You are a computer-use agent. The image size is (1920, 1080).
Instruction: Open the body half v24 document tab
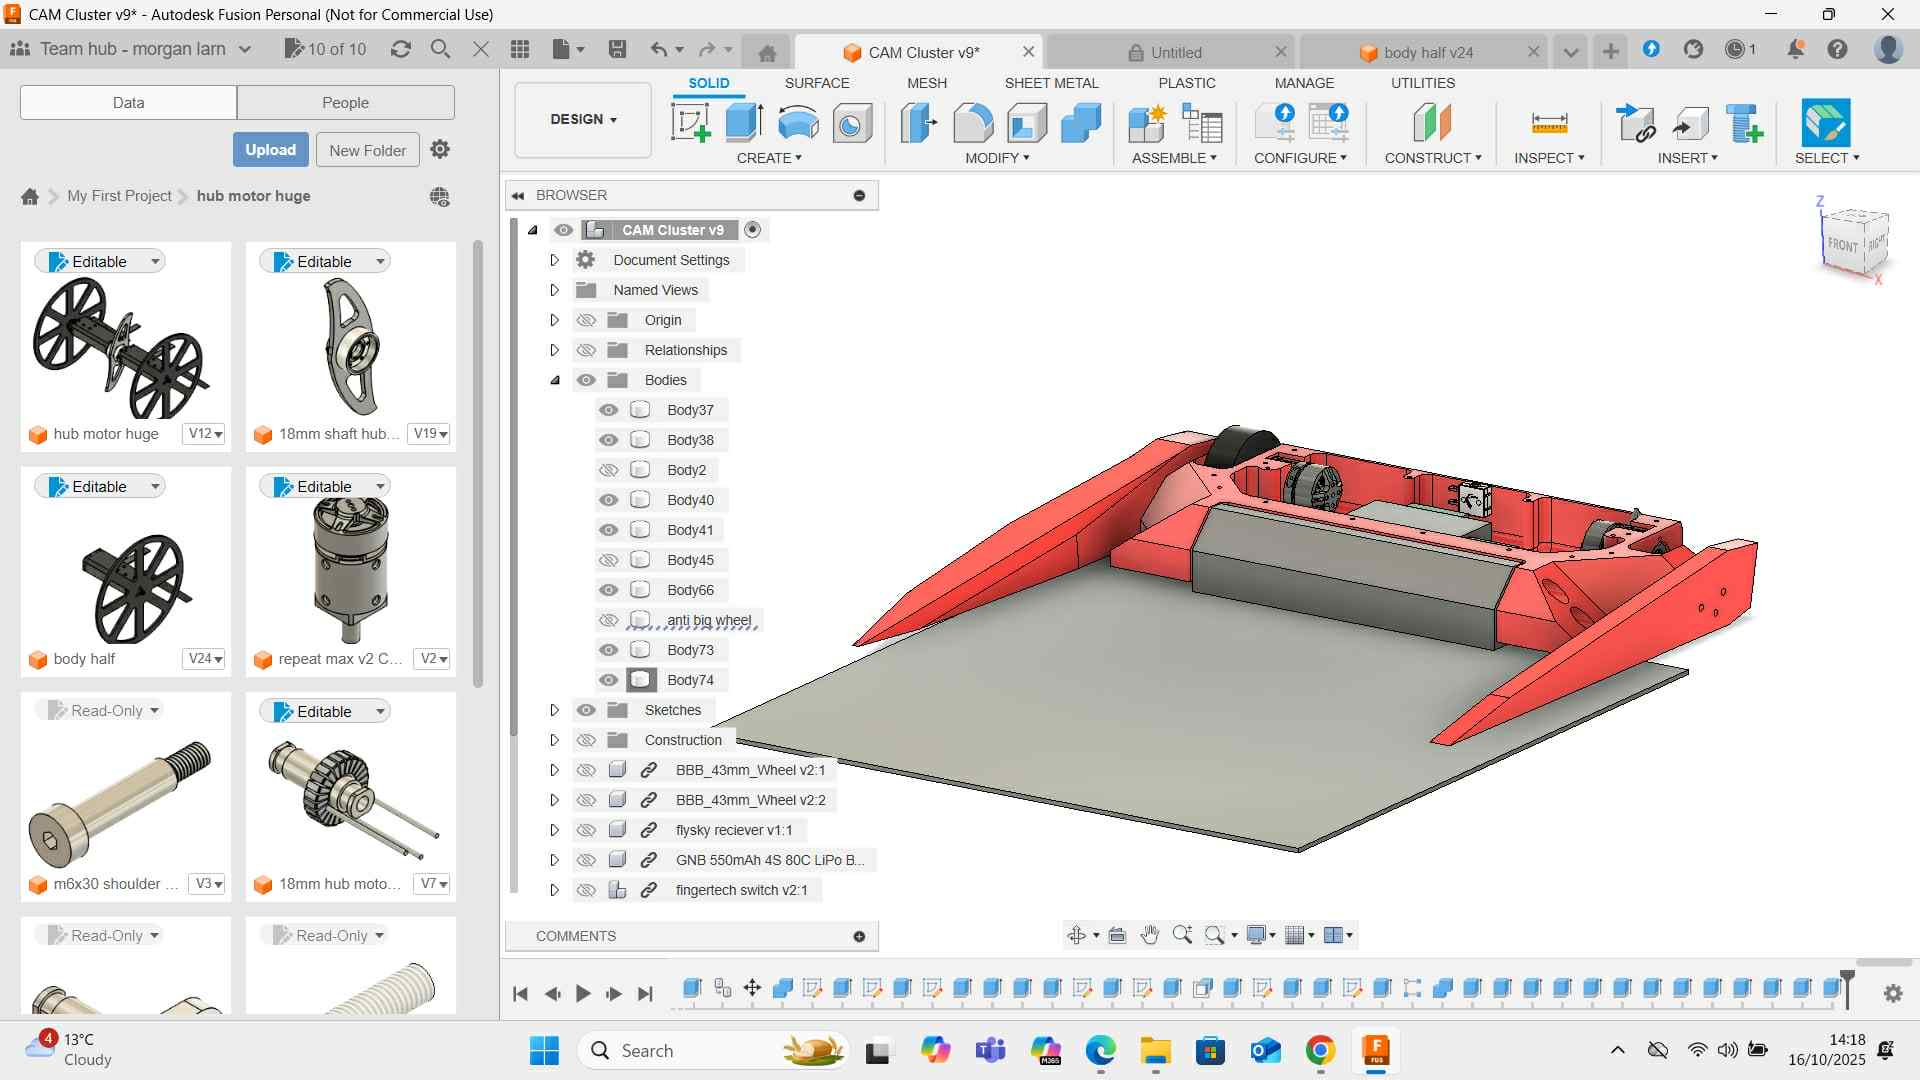[x=1427, y=52]
